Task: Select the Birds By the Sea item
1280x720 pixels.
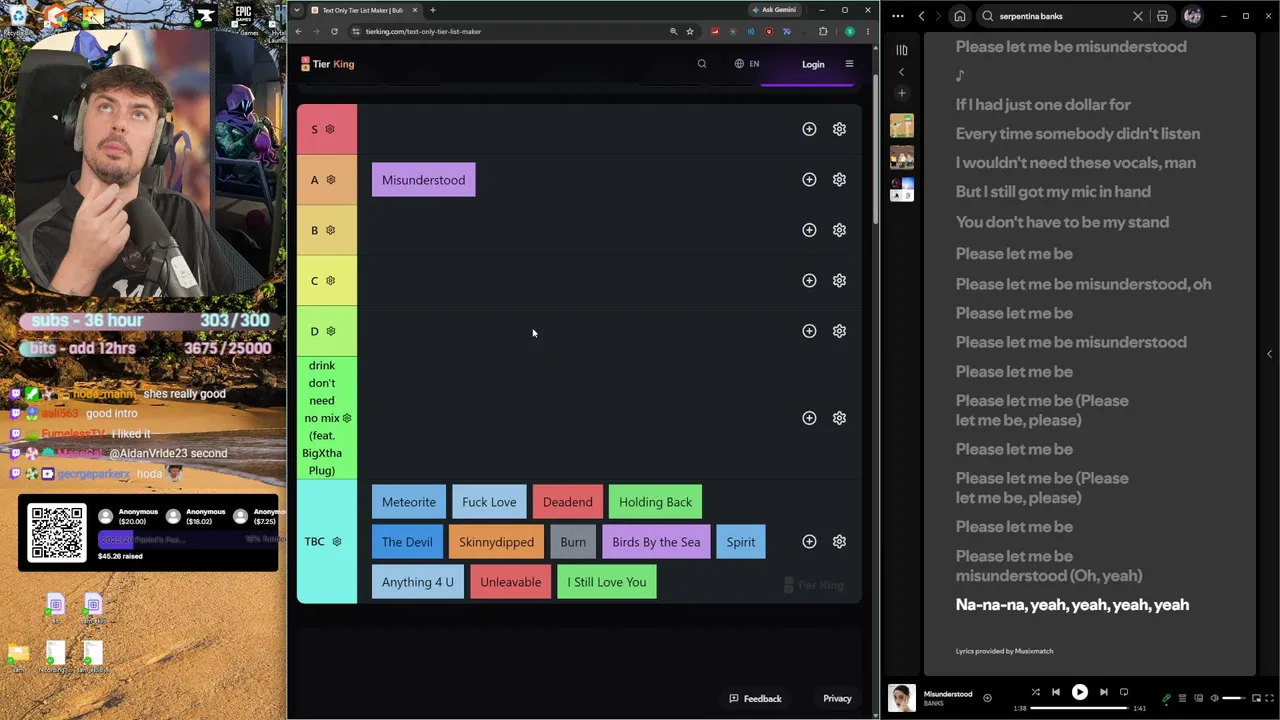Action: [x=656, y=542]
